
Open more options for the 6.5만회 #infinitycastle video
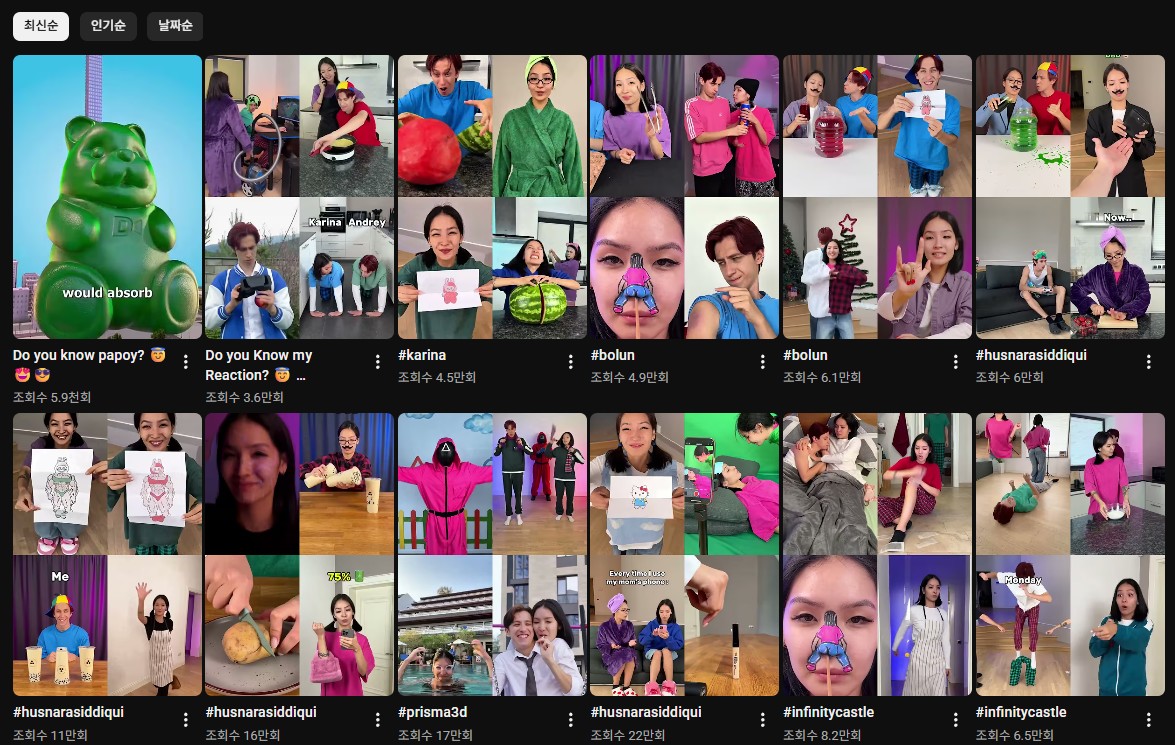coord(1147,720)
